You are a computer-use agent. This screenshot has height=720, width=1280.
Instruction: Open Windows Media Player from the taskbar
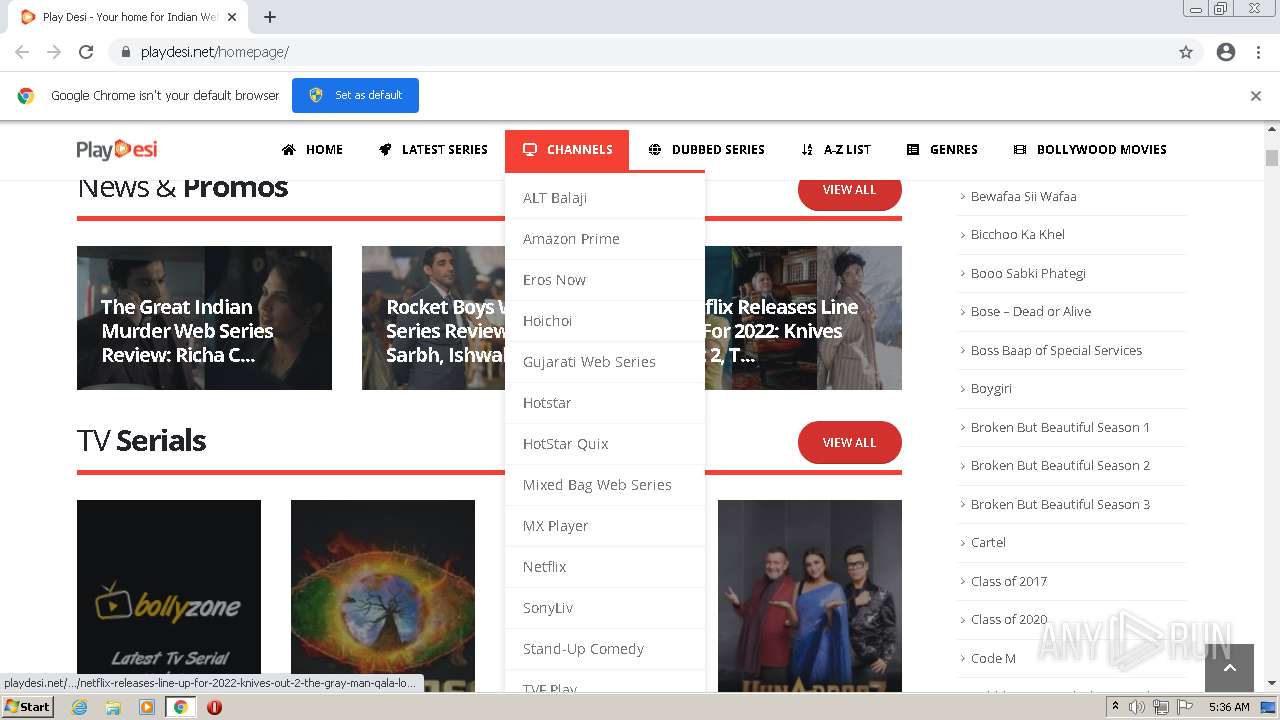pyautogui.click(x=147, y=707)
